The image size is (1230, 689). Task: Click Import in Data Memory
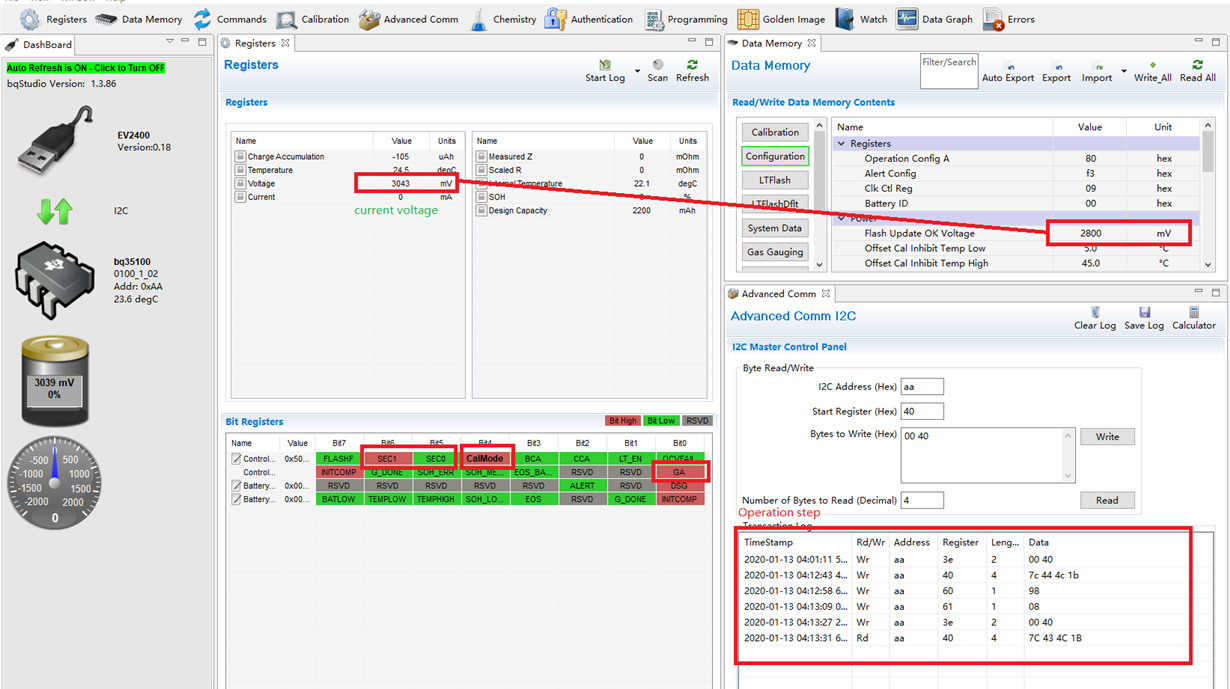click(1097, 71)
